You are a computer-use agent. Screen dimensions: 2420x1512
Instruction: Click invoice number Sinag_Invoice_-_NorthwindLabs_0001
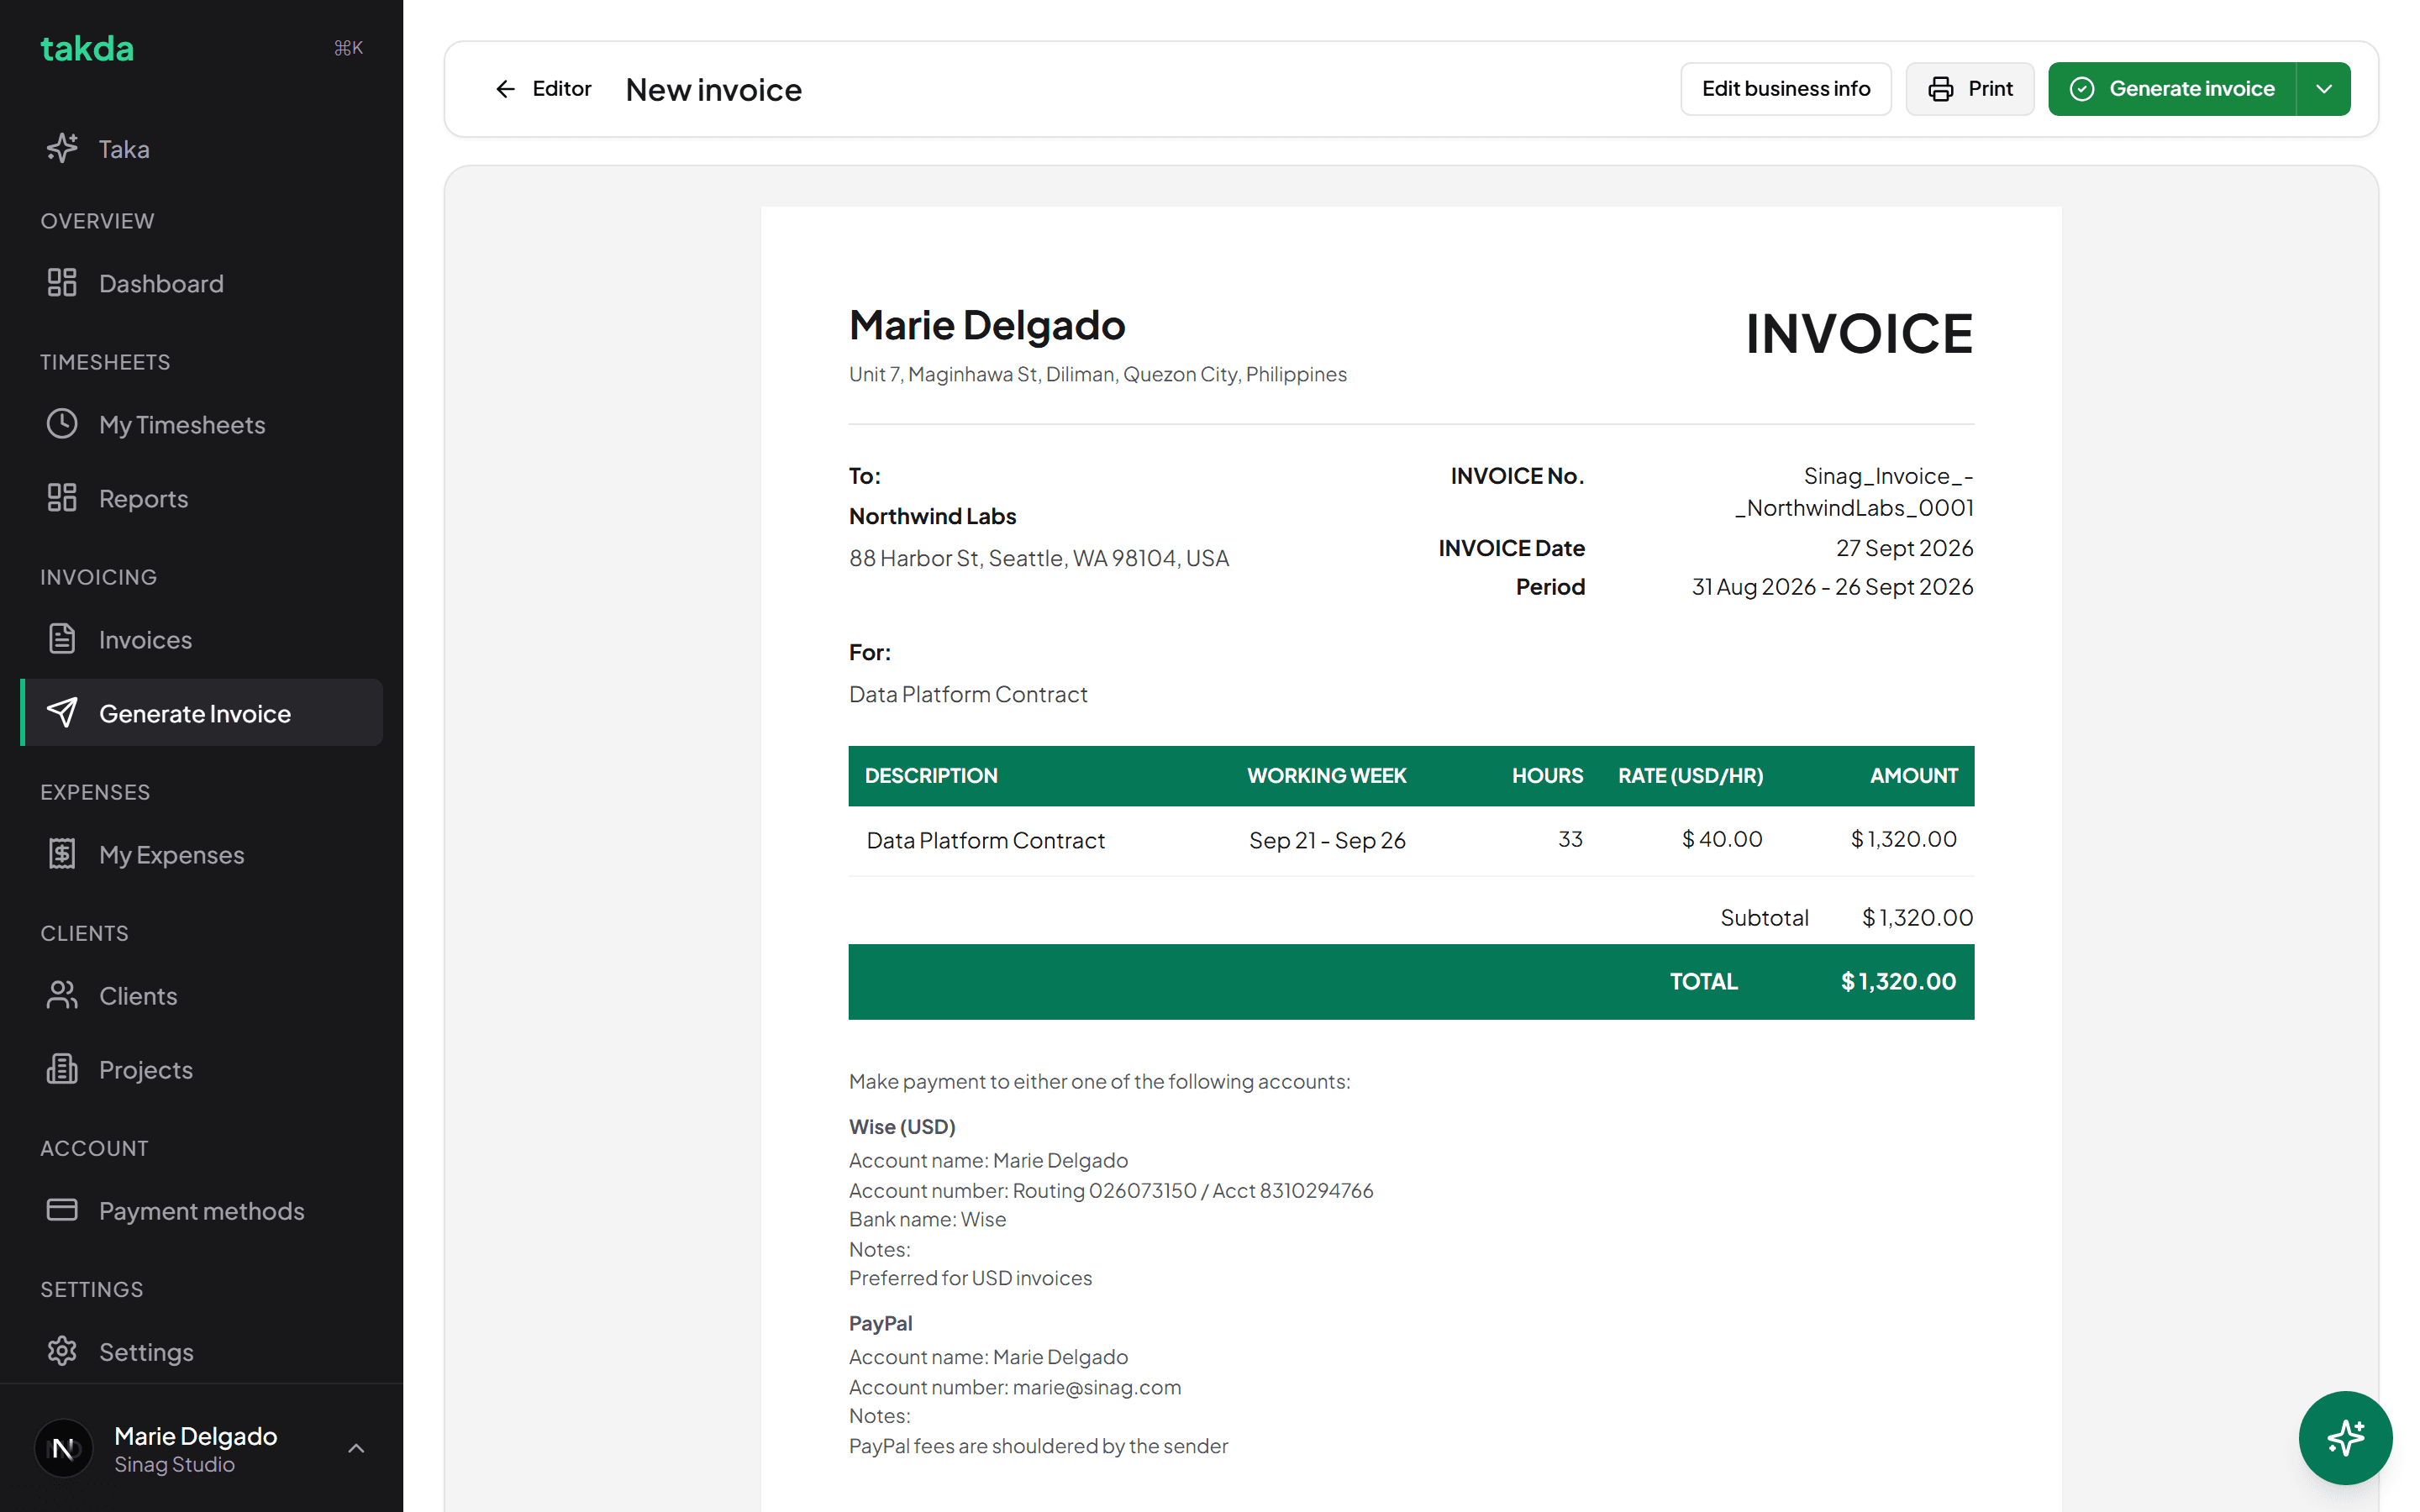(x=1854, y=492)
